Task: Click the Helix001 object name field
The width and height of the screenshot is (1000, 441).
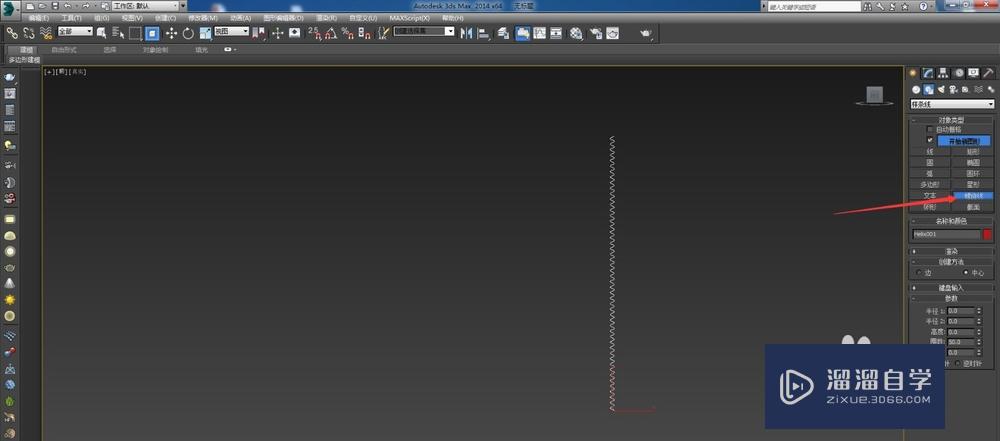Action: click(946, 234)
